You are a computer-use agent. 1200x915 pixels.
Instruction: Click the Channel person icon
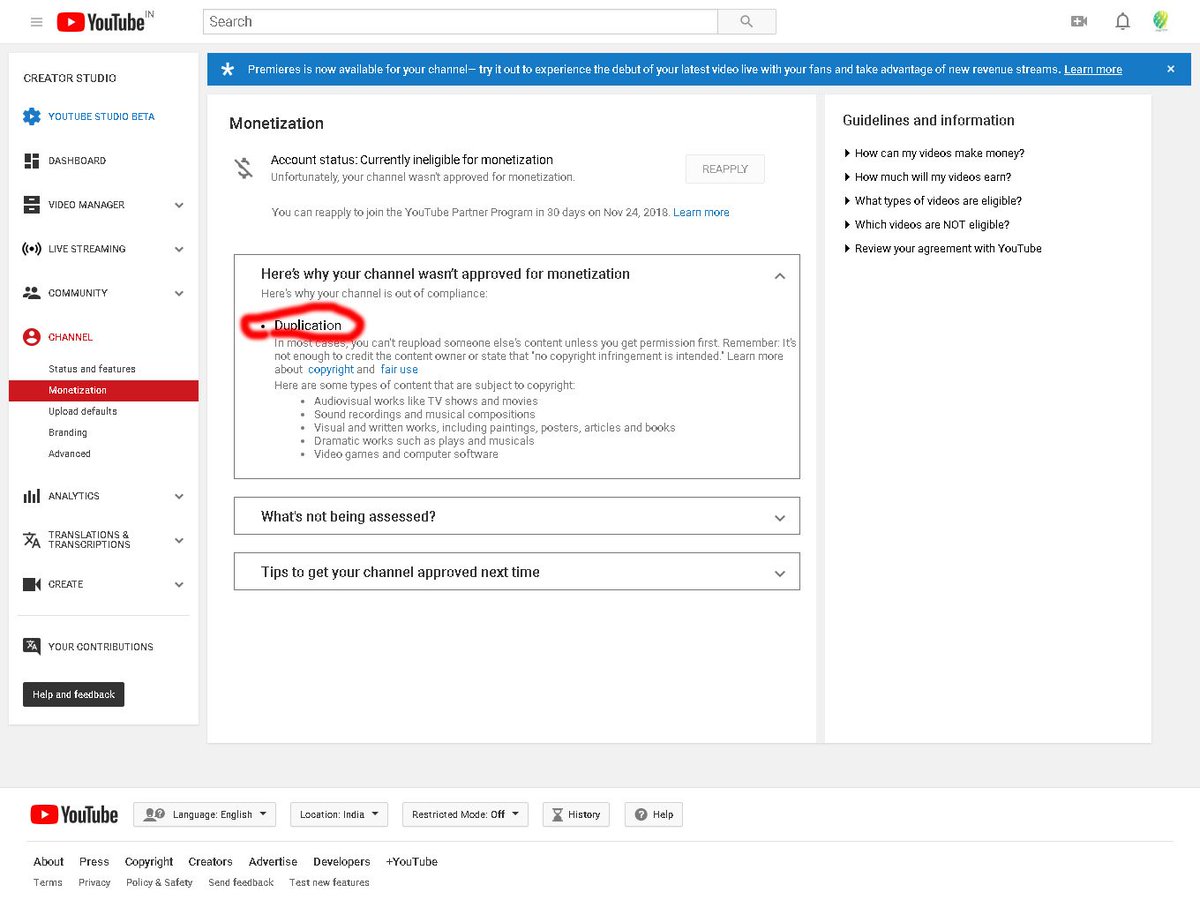[32, 337]
